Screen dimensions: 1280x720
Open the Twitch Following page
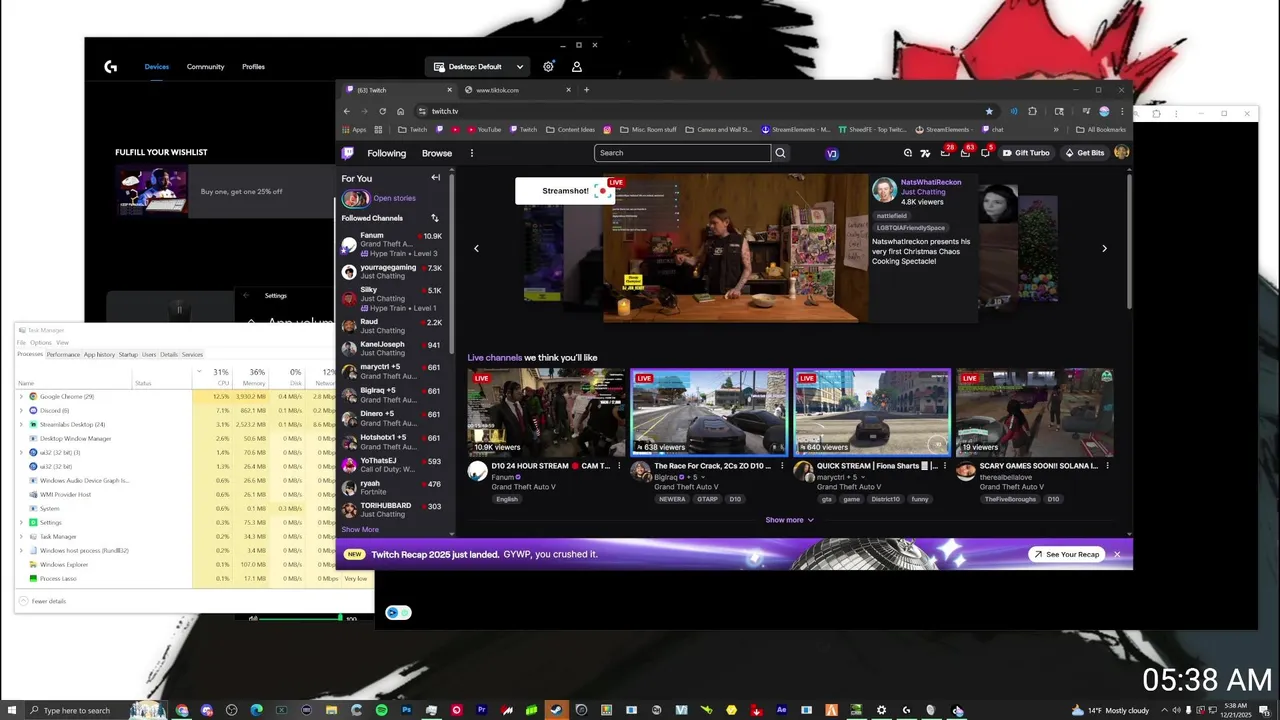386,153
